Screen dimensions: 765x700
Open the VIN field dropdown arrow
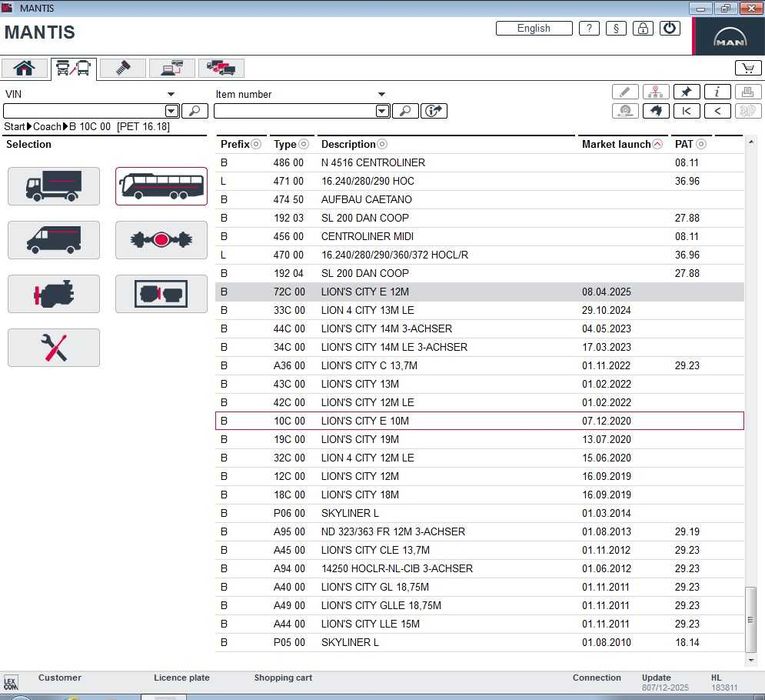171,111
